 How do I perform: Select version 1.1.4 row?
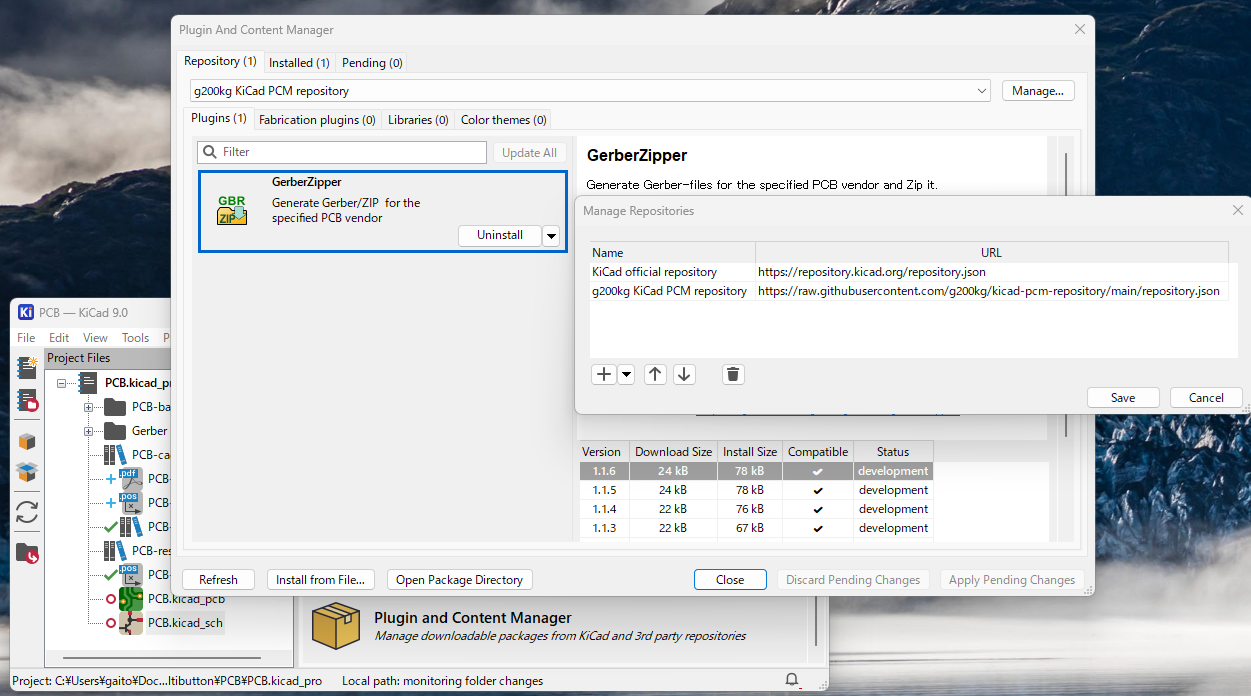click(x=756, y=509)
